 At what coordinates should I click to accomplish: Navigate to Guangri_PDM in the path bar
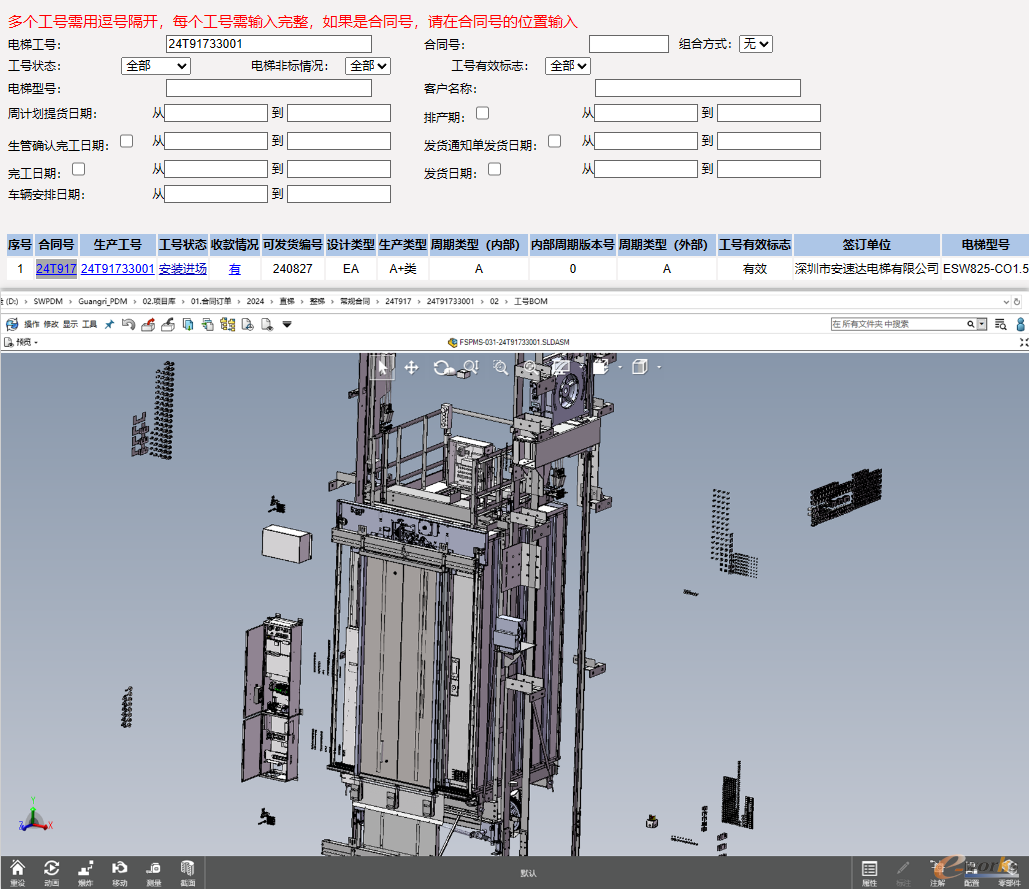(x=102, y=302)
